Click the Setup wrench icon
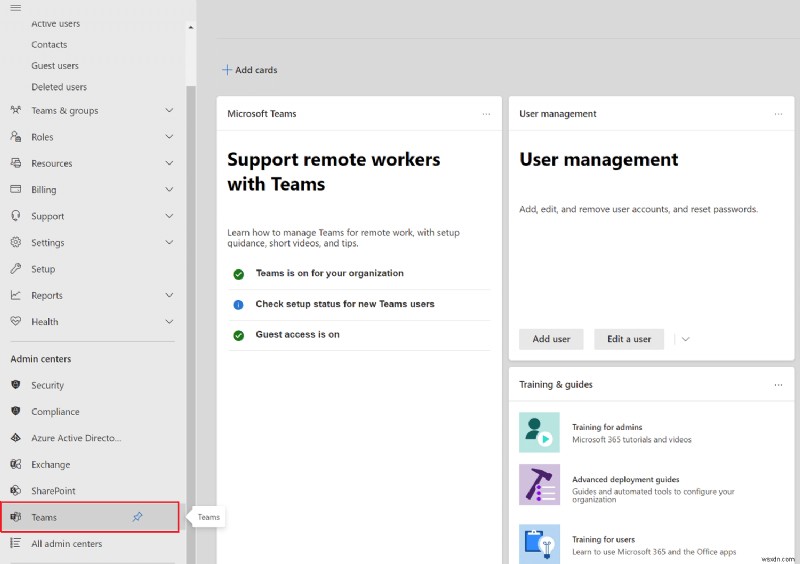The image size is (800, 564). [15, 269]
